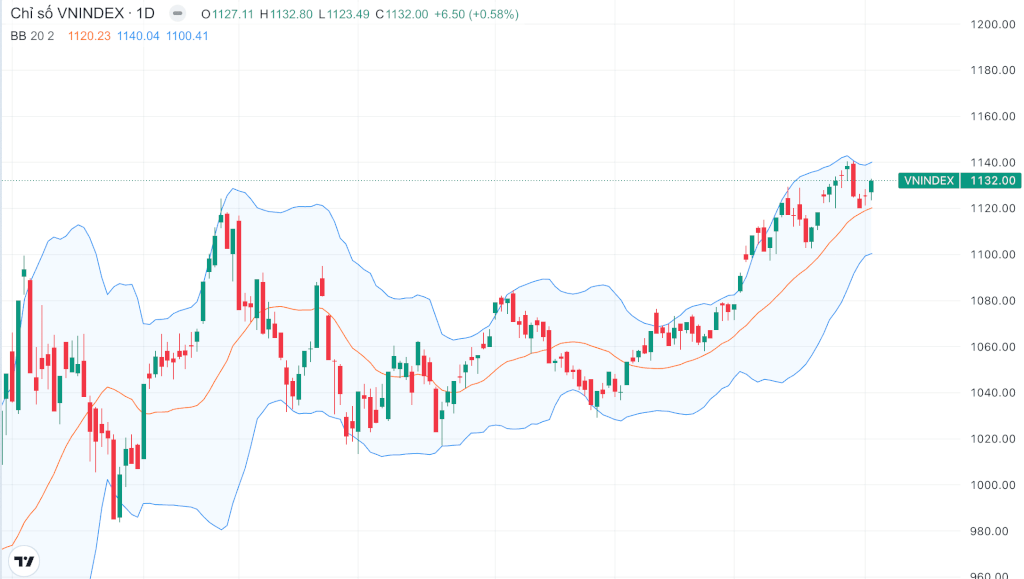Click the low value L1123.49
This screenshot has width=1024, height=579.
[x=344, y=14]
